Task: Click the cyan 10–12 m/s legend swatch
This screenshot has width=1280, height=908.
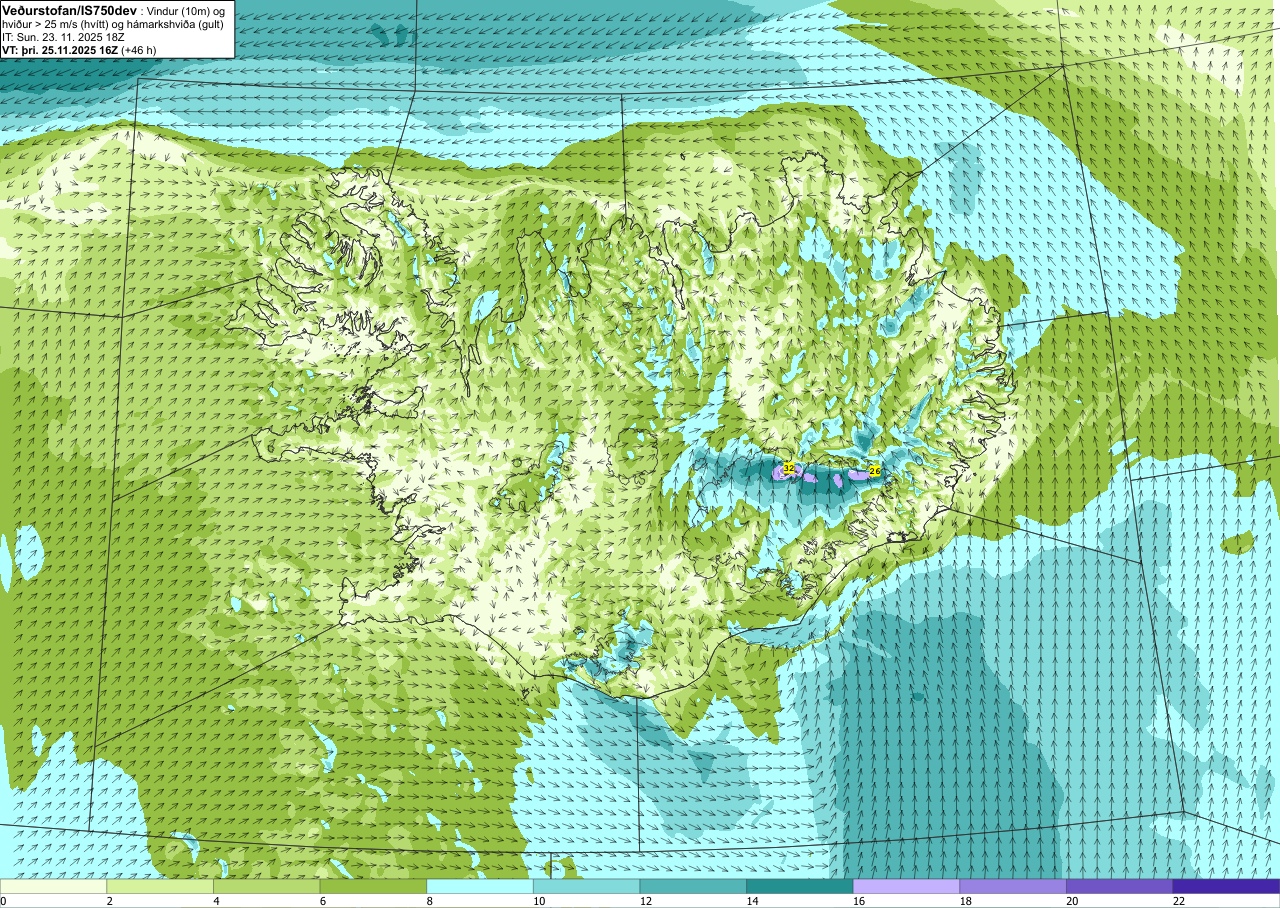Action: tap(587, 886)
